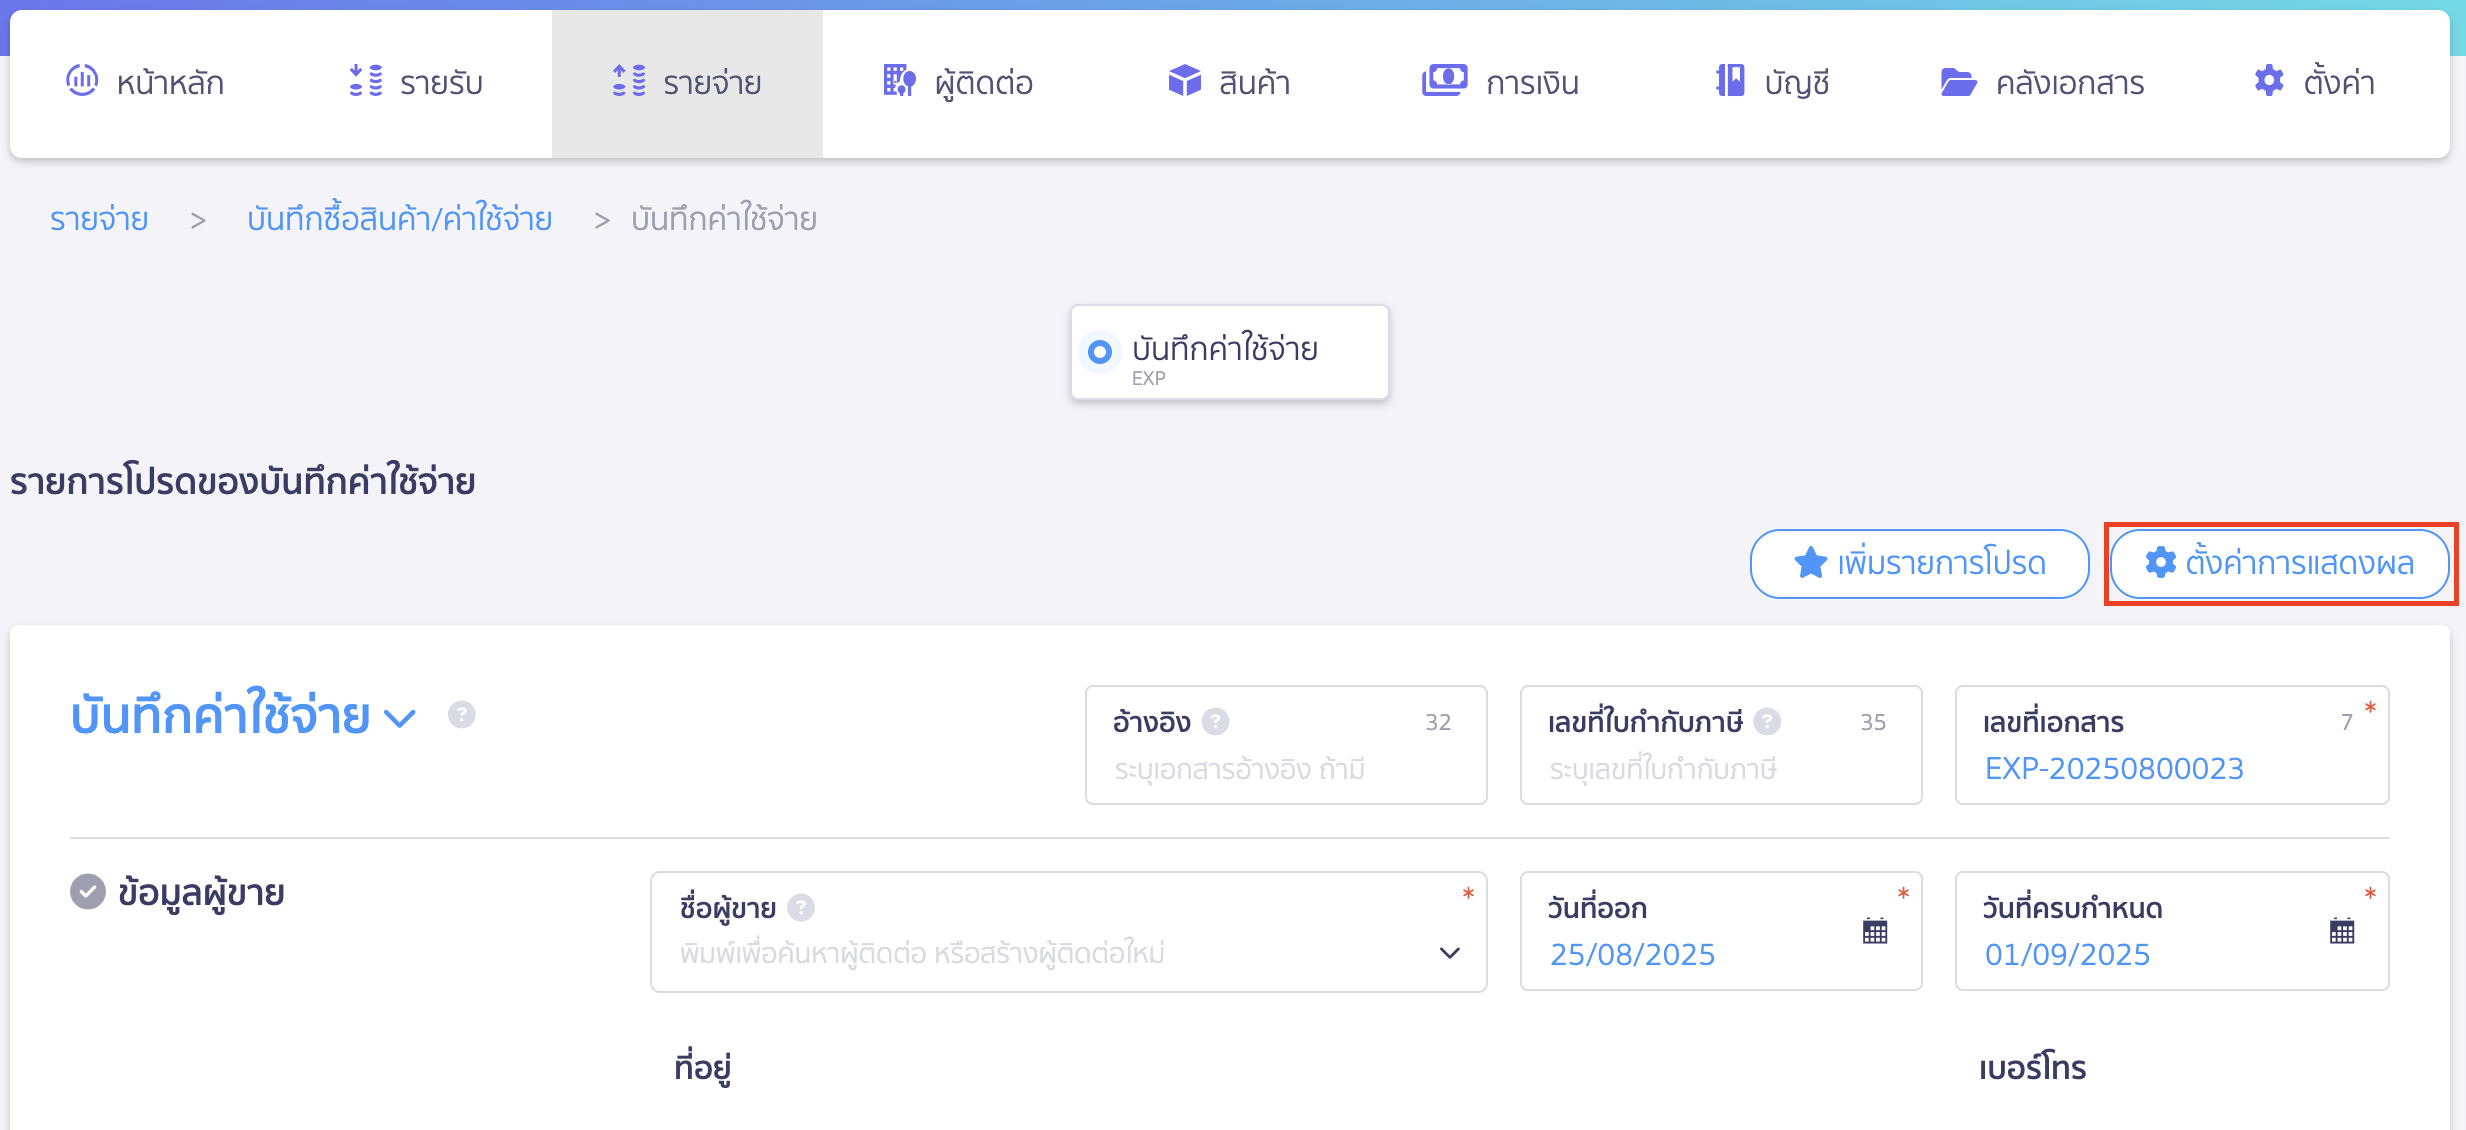
Task: Click the dashboard chart icon beside หน้าหลัก
Action: click(82, 80)
